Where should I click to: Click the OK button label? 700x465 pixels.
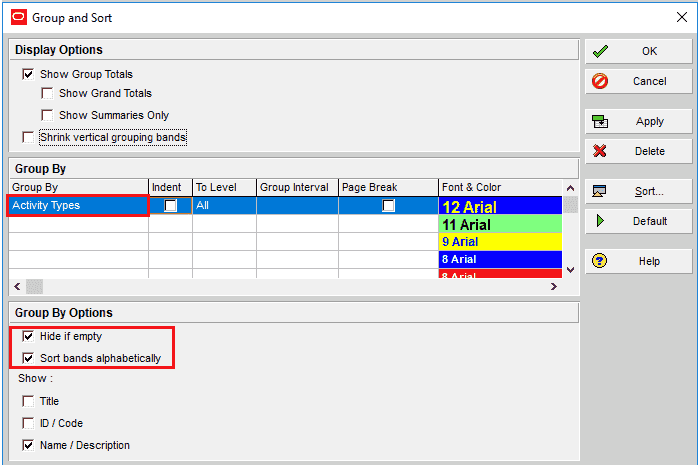(650, 51)
